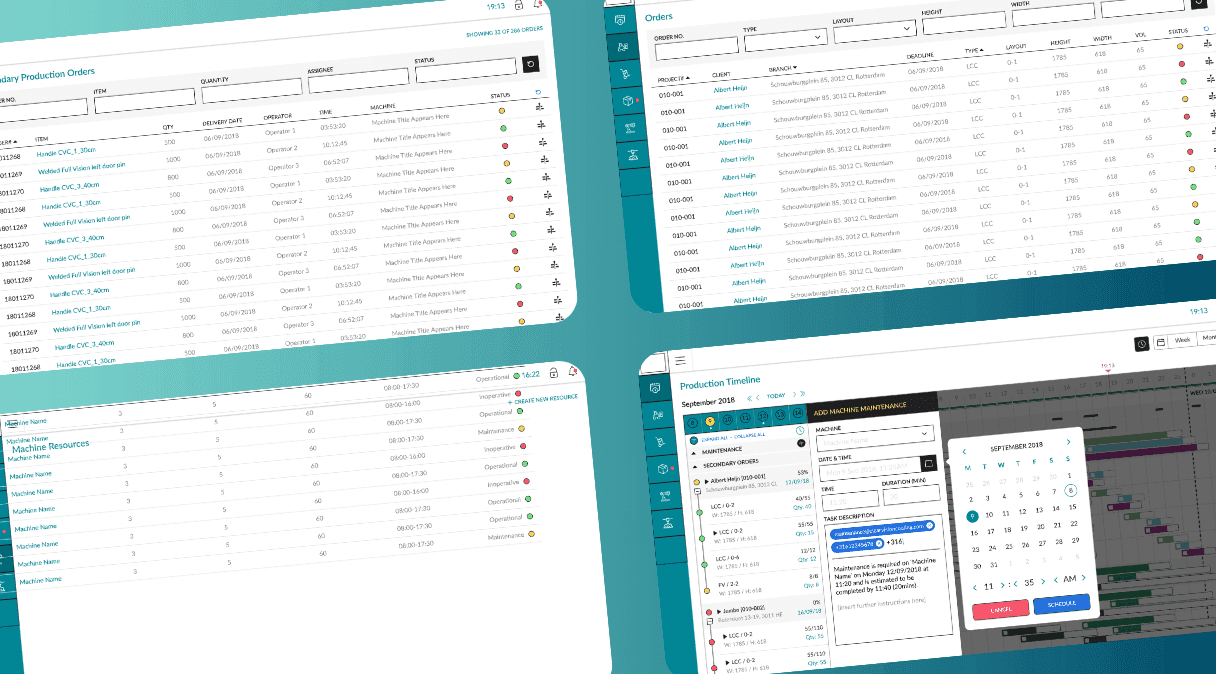
Task: Click the clock view icon in timeline header
Action: click(1142, 343)
